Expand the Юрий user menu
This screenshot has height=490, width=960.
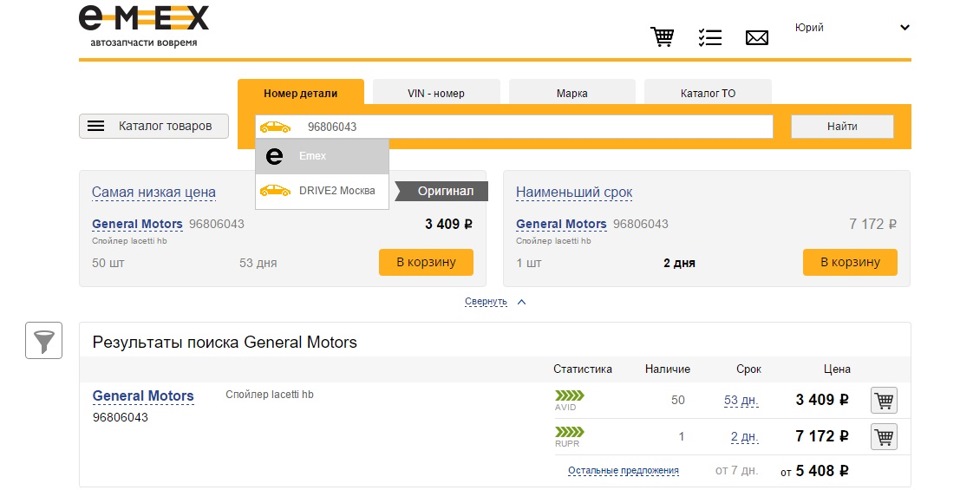coord(904,28)
